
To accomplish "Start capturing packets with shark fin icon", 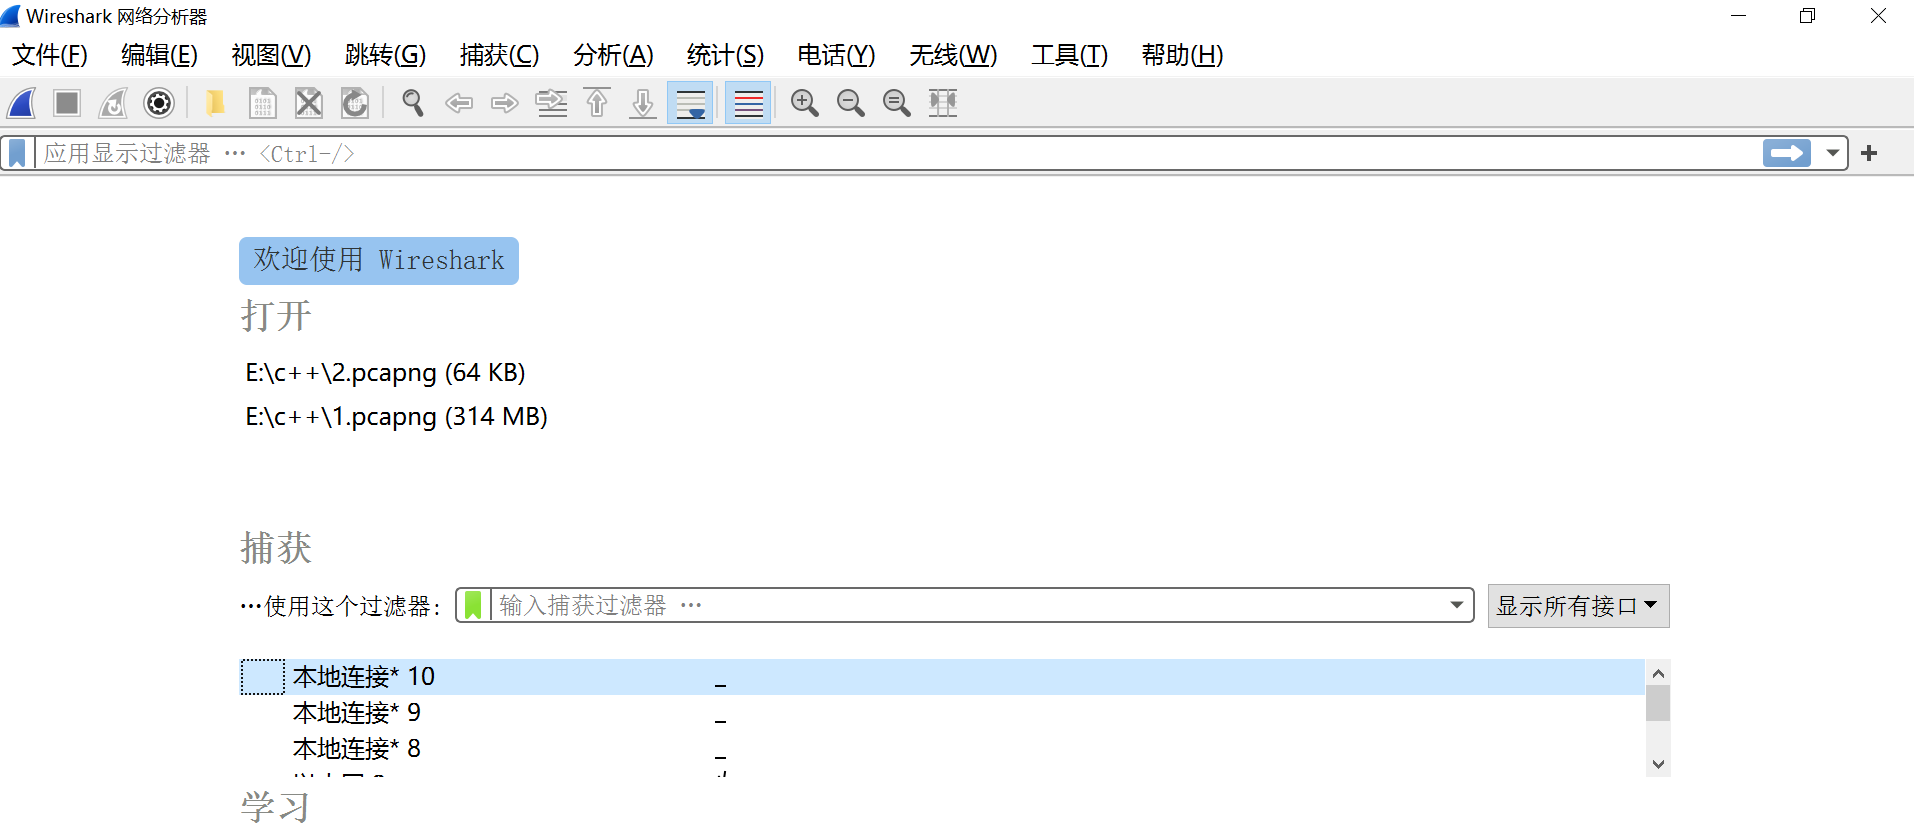I will point(22,103).
